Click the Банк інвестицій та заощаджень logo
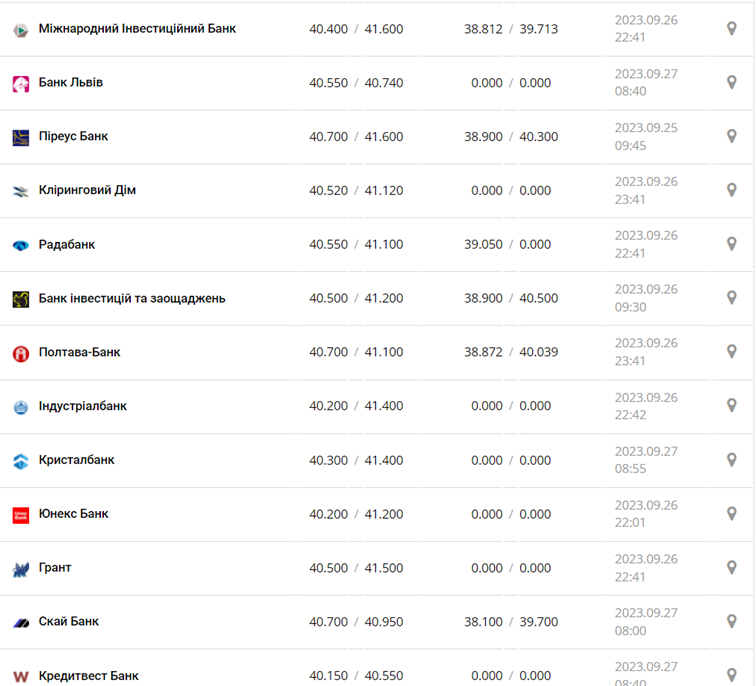Viewport: 756px width, 686px height. [x=21, y=300]
